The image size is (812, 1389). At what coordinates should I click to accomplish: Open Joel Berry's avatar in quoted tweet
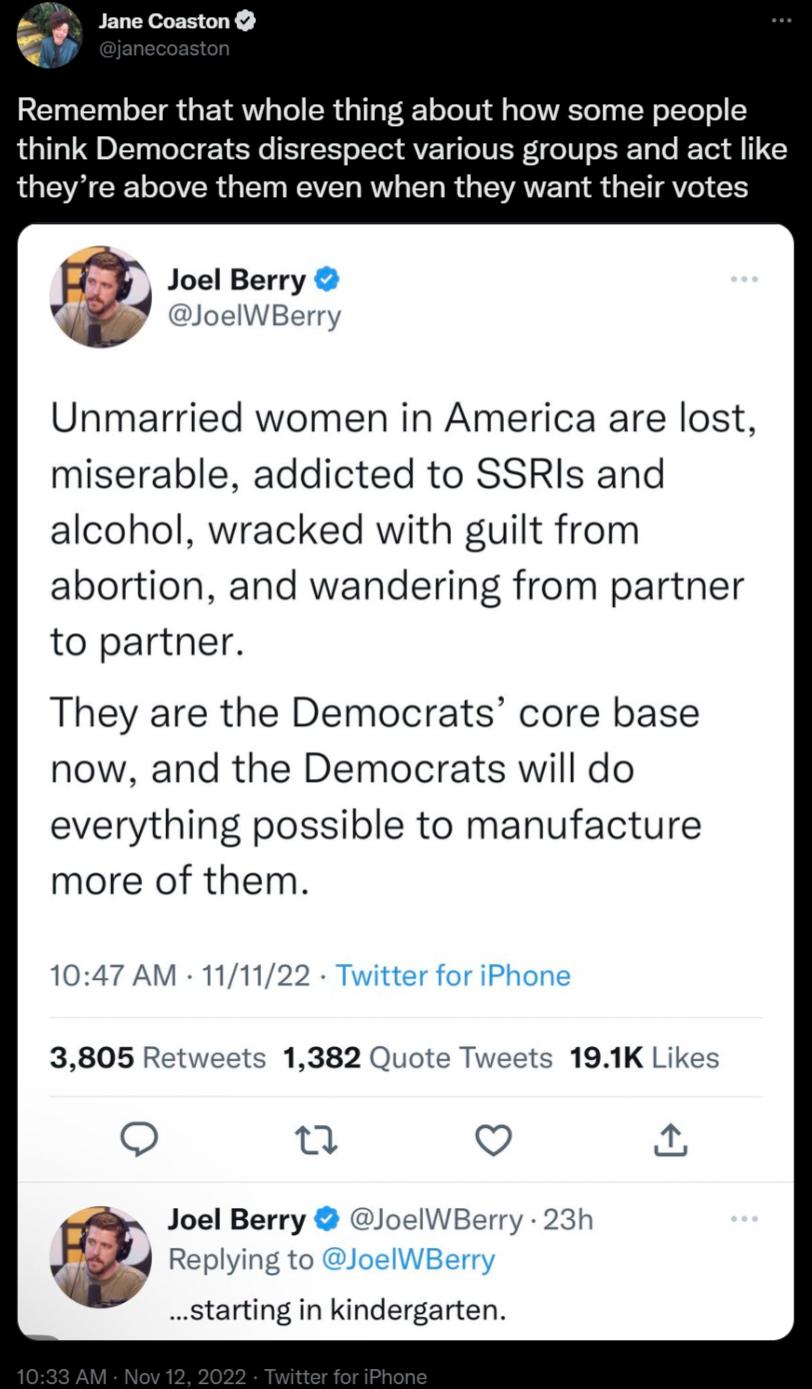click(x=100, y=297)
